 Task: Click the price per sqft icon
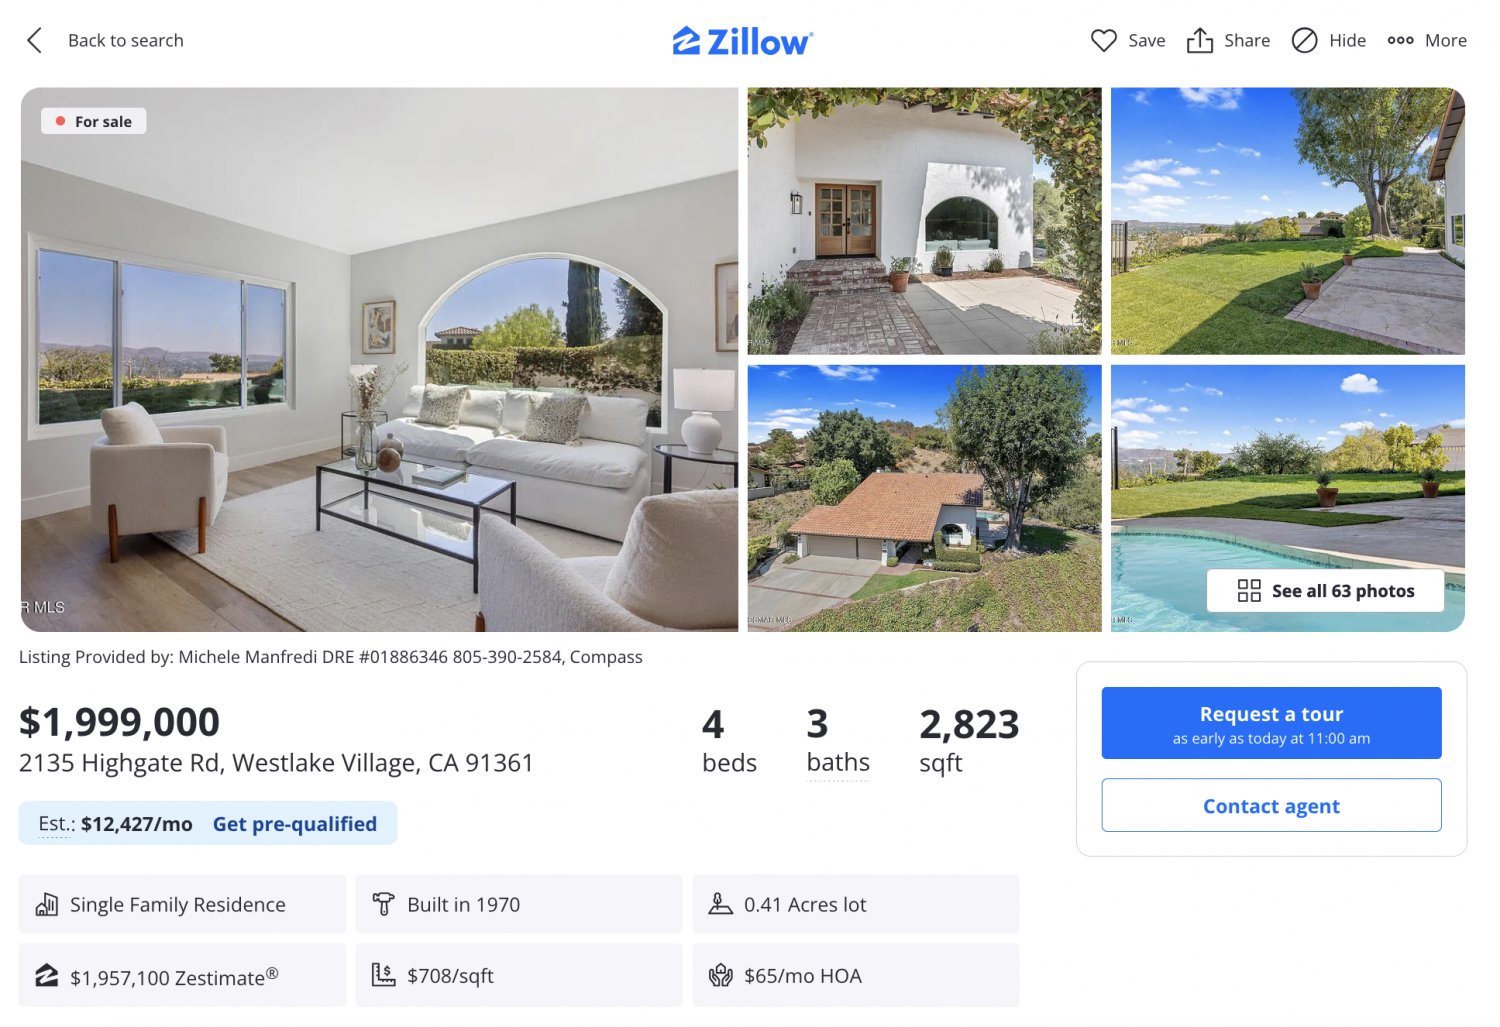[x=383, y=974]
